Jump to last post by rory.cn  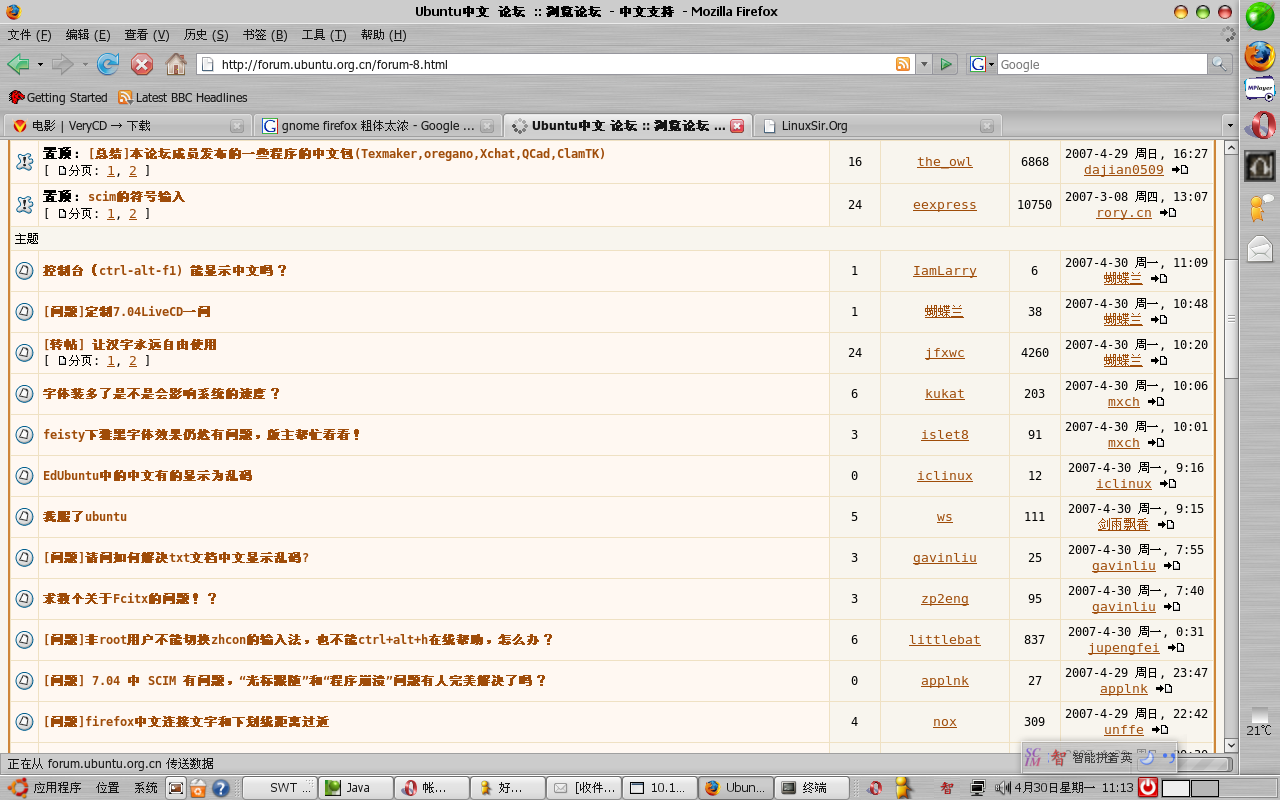tap(1168, 213)
